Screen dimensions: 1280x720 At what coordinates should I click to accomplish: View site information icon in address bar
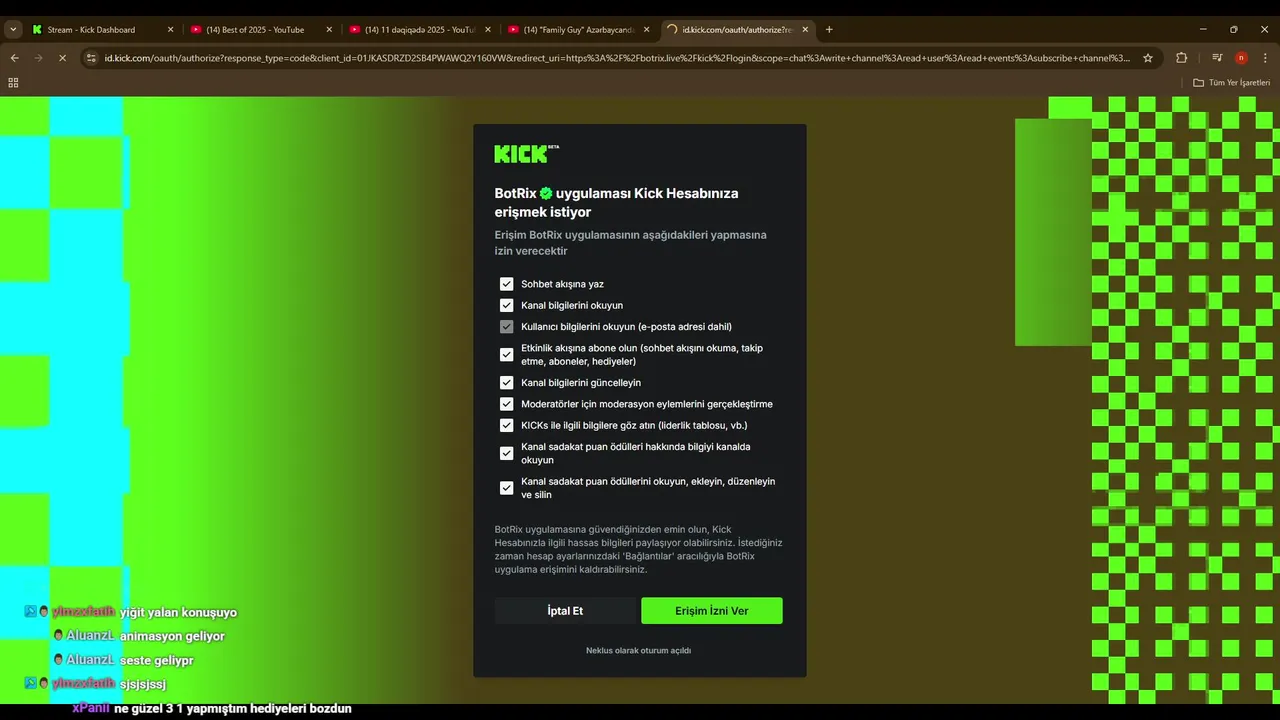tap(92, 58)
